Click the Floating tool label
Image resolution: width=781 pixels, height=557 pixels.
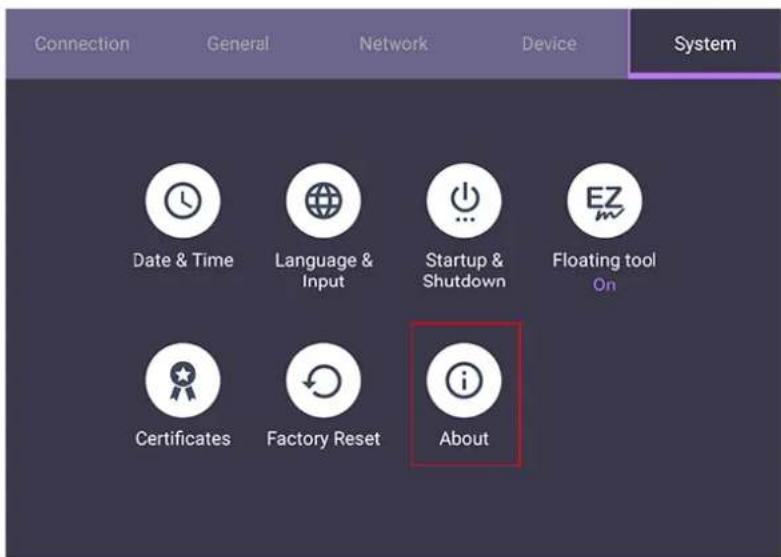pyautogui.click(x=604, y=260)
